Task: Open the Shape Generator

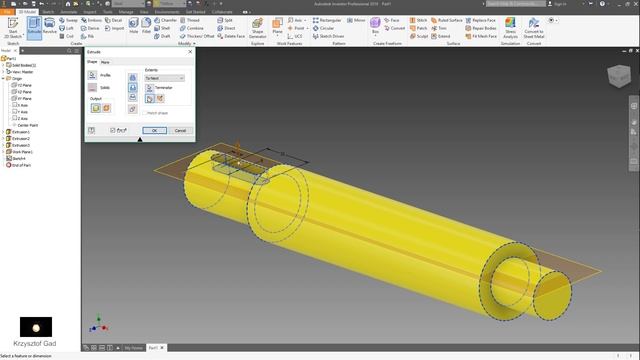Action: pos(258,28)
